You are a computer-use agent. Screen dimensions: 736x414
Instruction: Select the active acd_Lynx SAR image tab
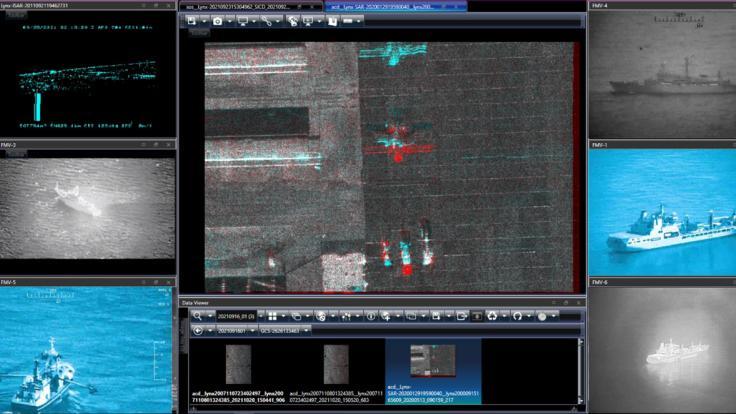[395, 7]
